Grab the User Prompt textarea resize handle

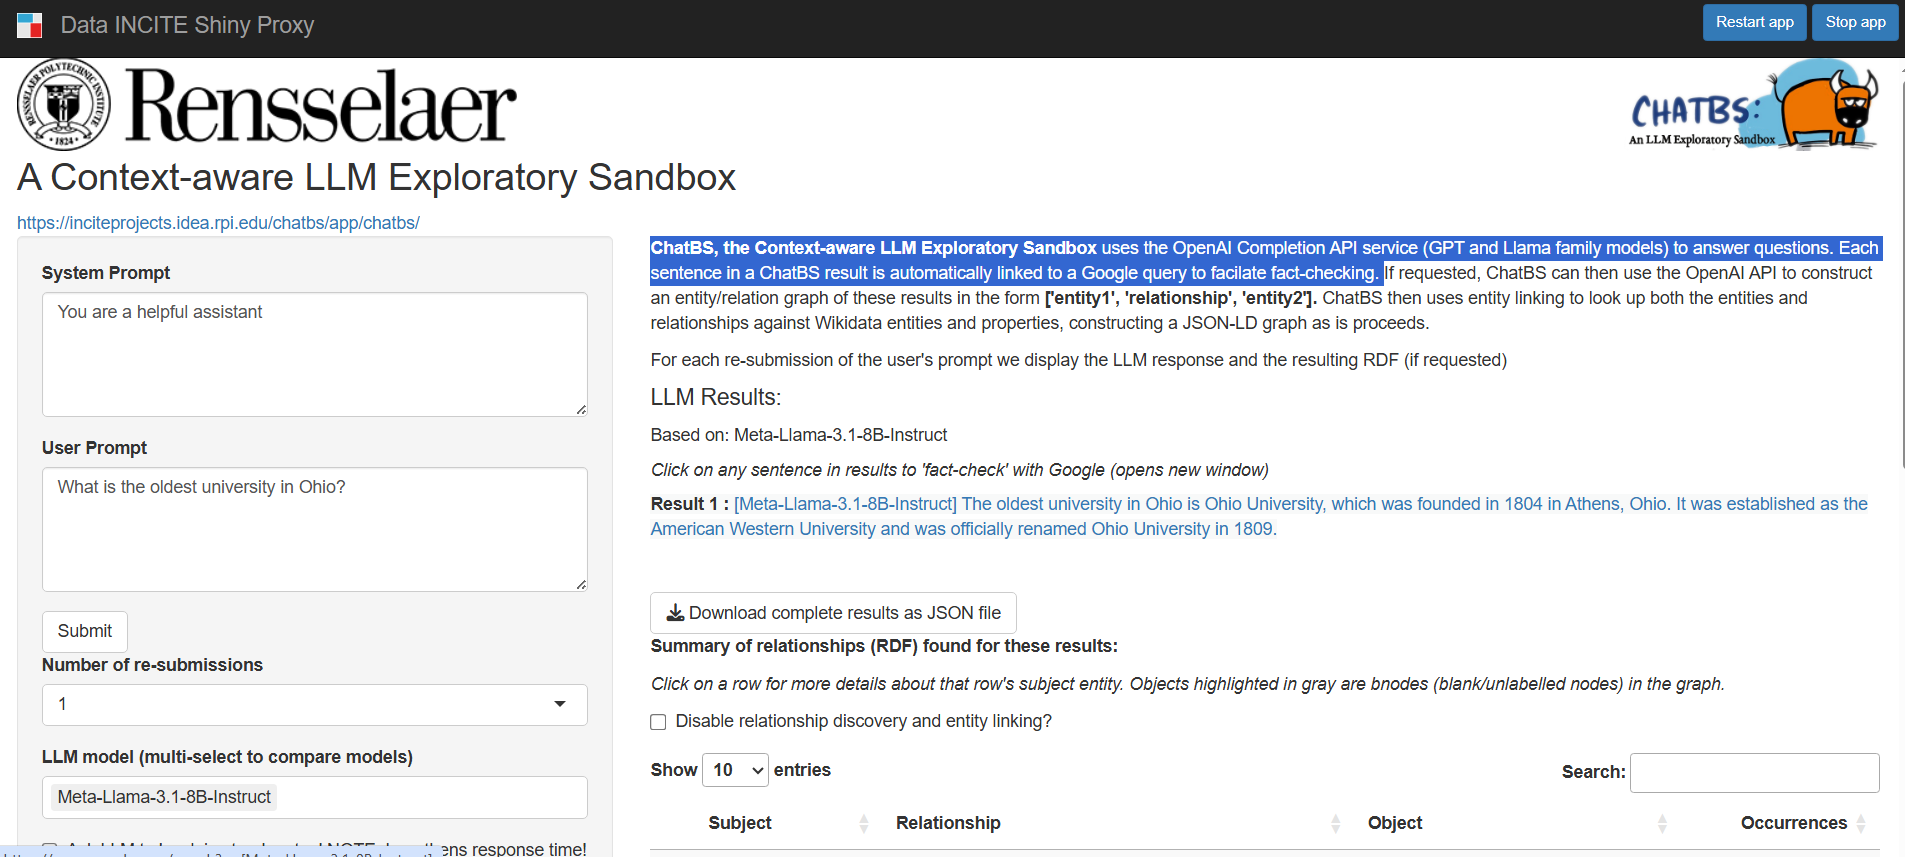tap(581, 584)
